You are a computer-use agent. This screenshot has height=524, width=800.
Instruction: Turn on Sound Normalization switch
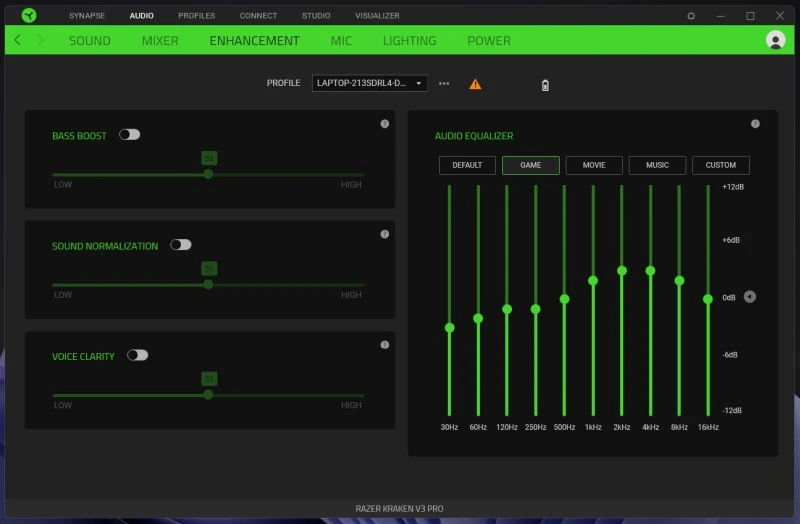(180, 244)
